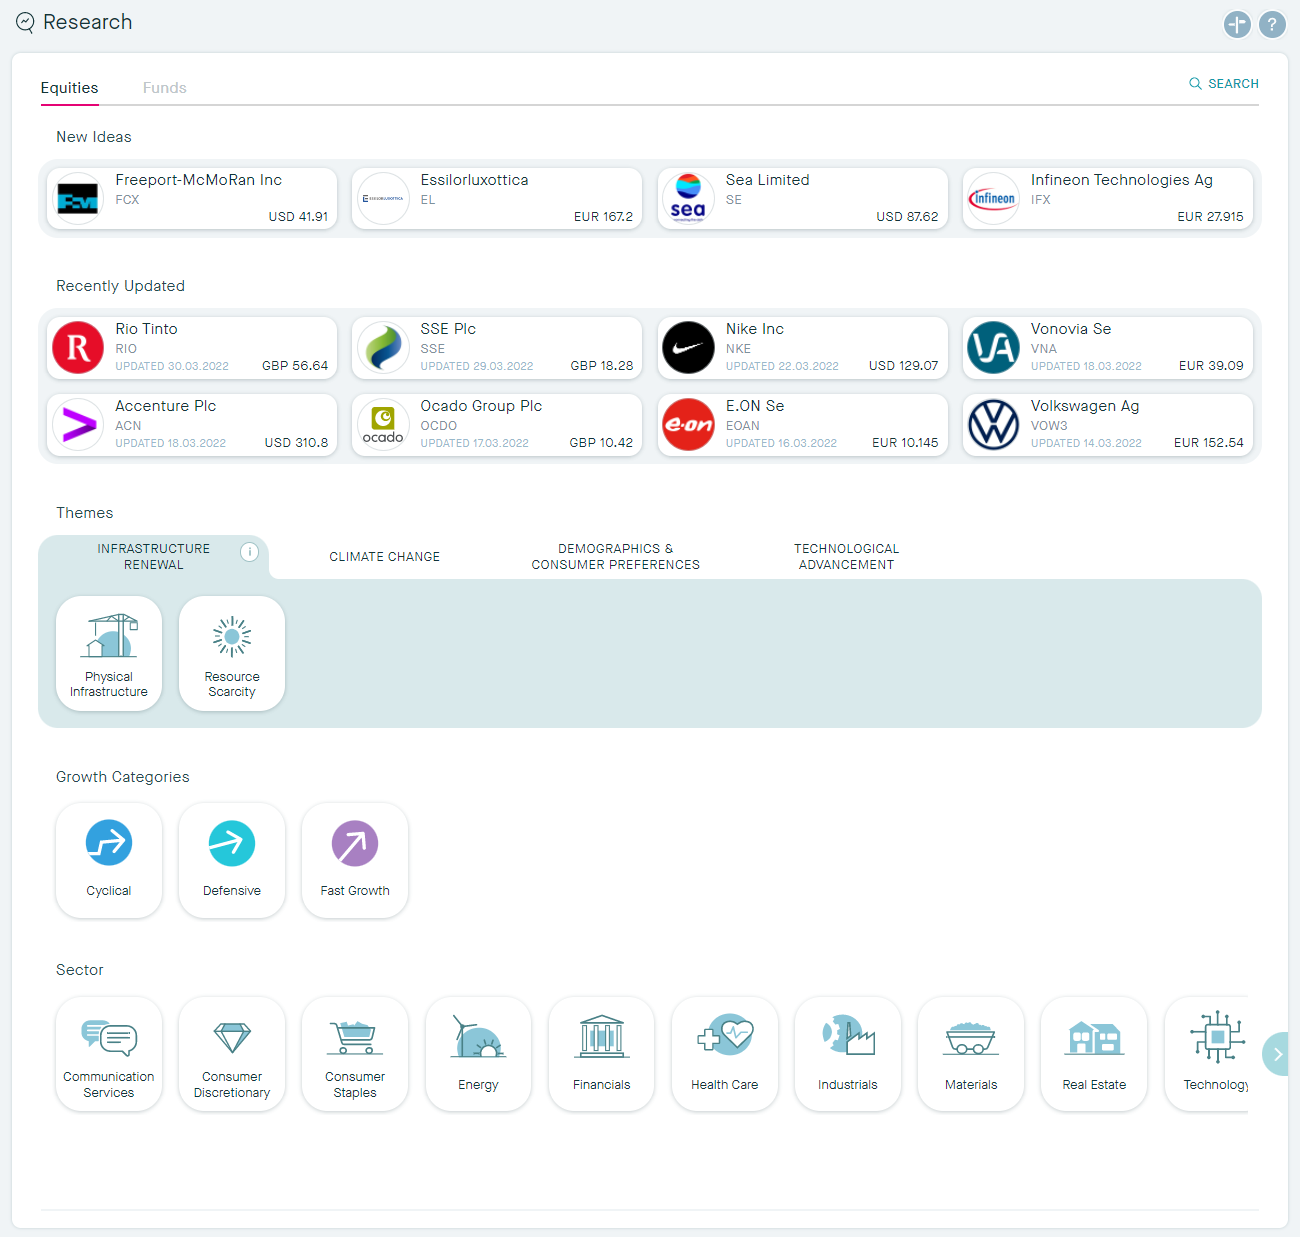
Task: Open the Essilorluxottica name link
Action: click(x=474, y=180)
